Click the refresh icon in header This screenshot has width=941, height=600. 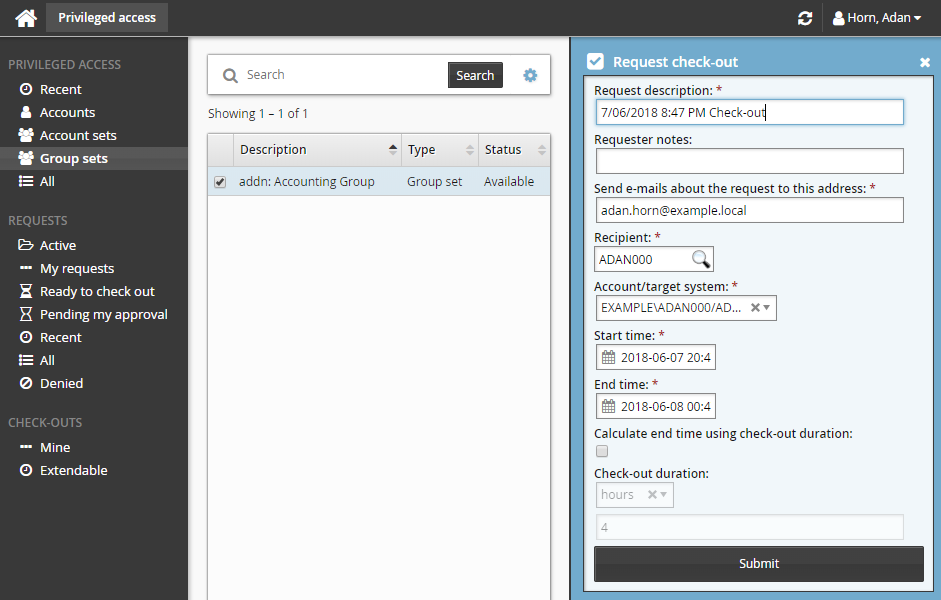(805, 18)
